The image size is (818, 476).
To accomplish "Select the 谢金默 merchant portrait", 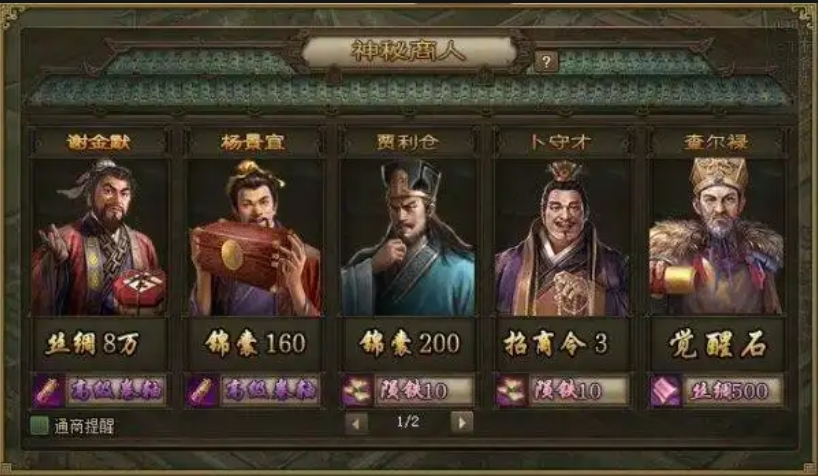I will [99, 237].
